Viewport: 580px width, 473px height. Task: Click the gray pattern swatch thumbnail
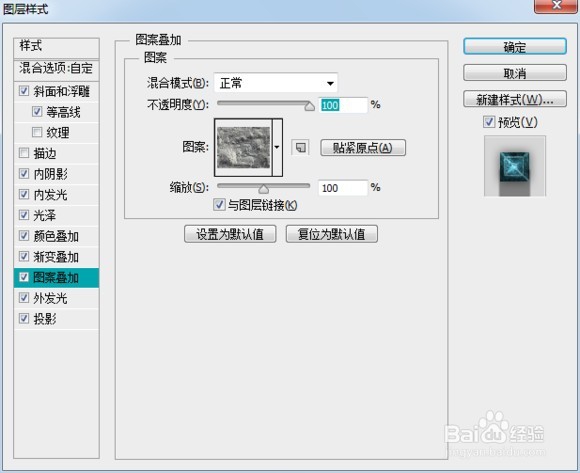coord(243,147)
